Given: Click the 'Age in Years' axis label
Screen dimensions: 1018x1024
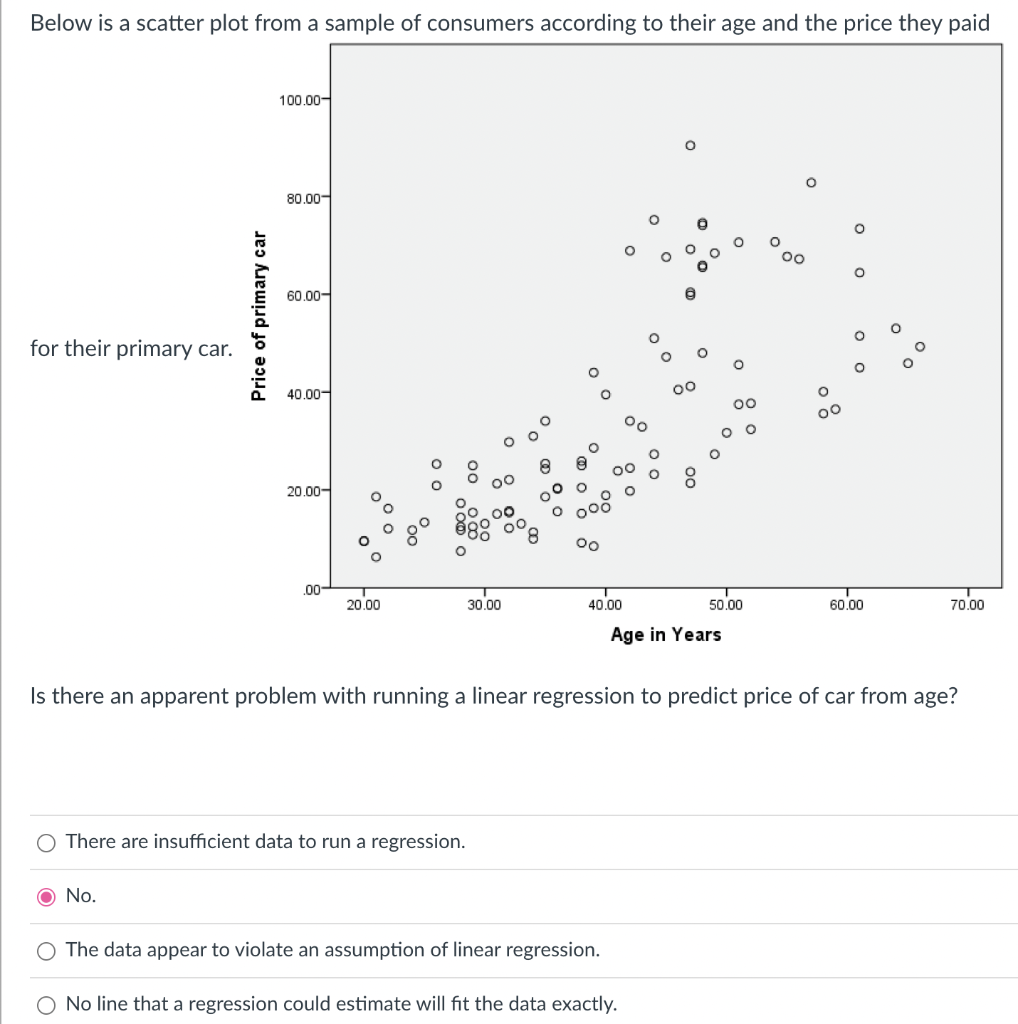Looking at the screenshot, I should coord(665,634).
